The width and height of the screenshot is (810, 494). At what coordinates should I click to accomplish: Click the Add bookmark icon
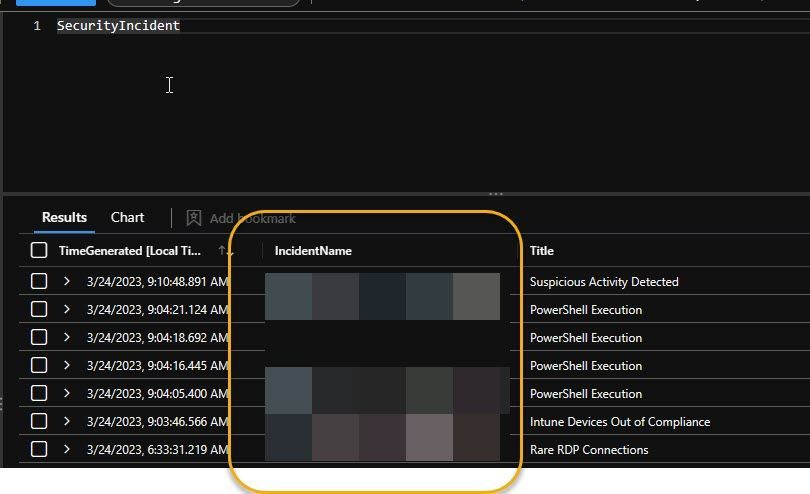pyautogui.click(x=194, y=218)
